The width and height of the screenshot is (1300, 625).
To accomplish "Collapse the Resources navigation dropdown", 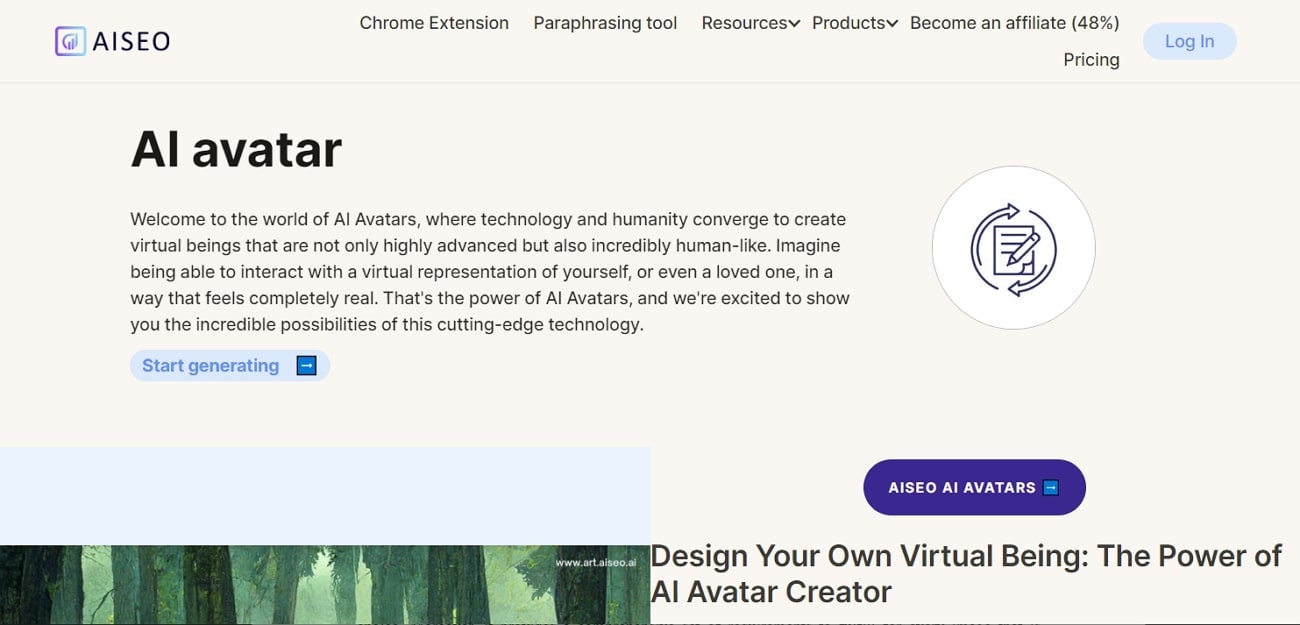I will [793, 22].
